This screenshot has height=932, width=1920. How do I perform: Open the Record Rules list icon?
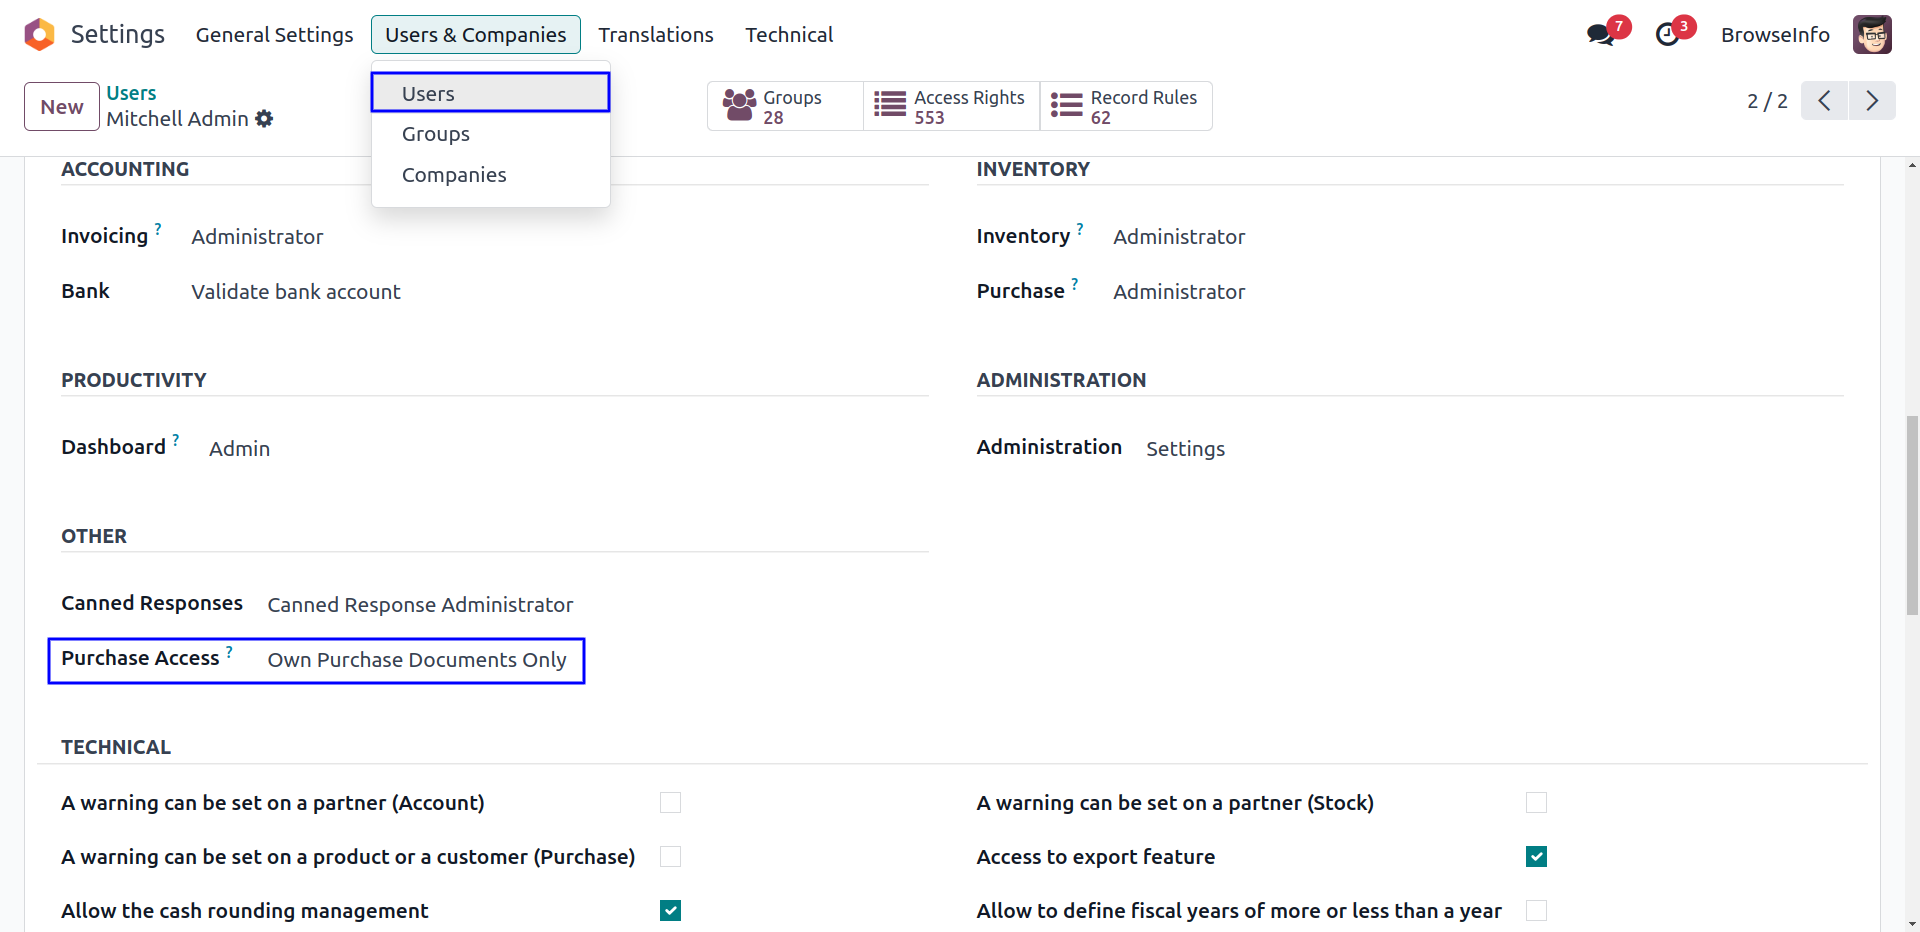[x=1067, y=106]
